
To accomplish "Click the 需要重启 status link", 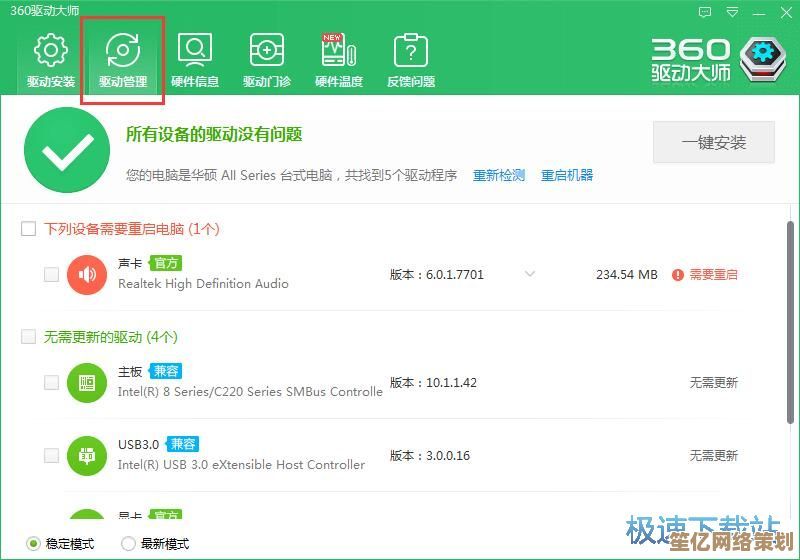I will 713,275.
